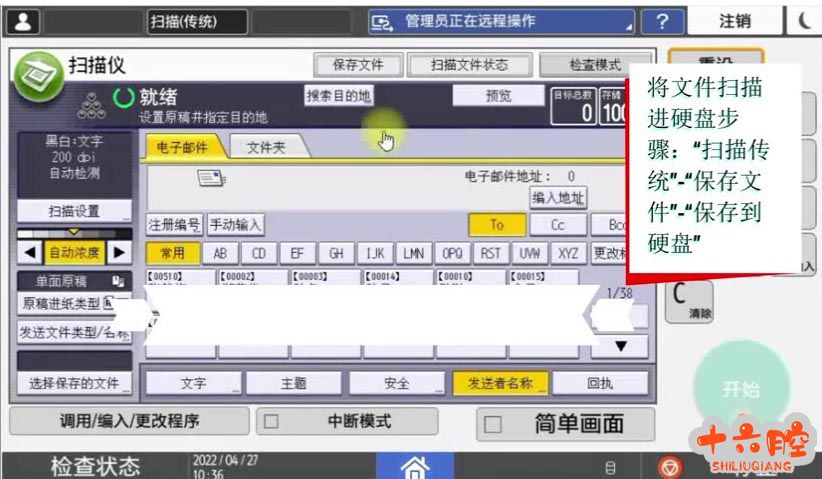Select the 电子邮件 tab

coord(183,148)
